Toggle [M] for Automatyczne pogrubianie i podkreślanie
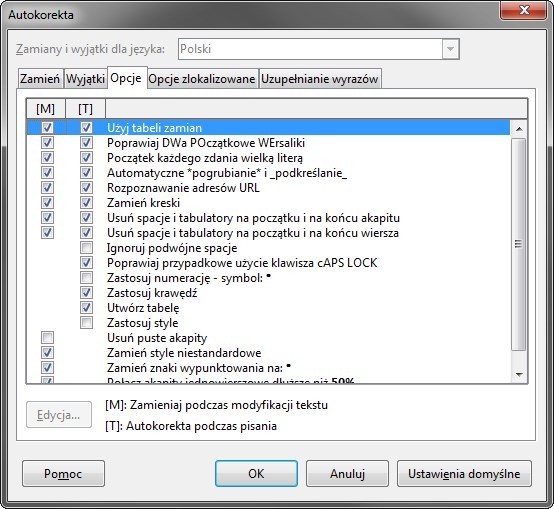This screenshot has height=509, width=554. 47,173
